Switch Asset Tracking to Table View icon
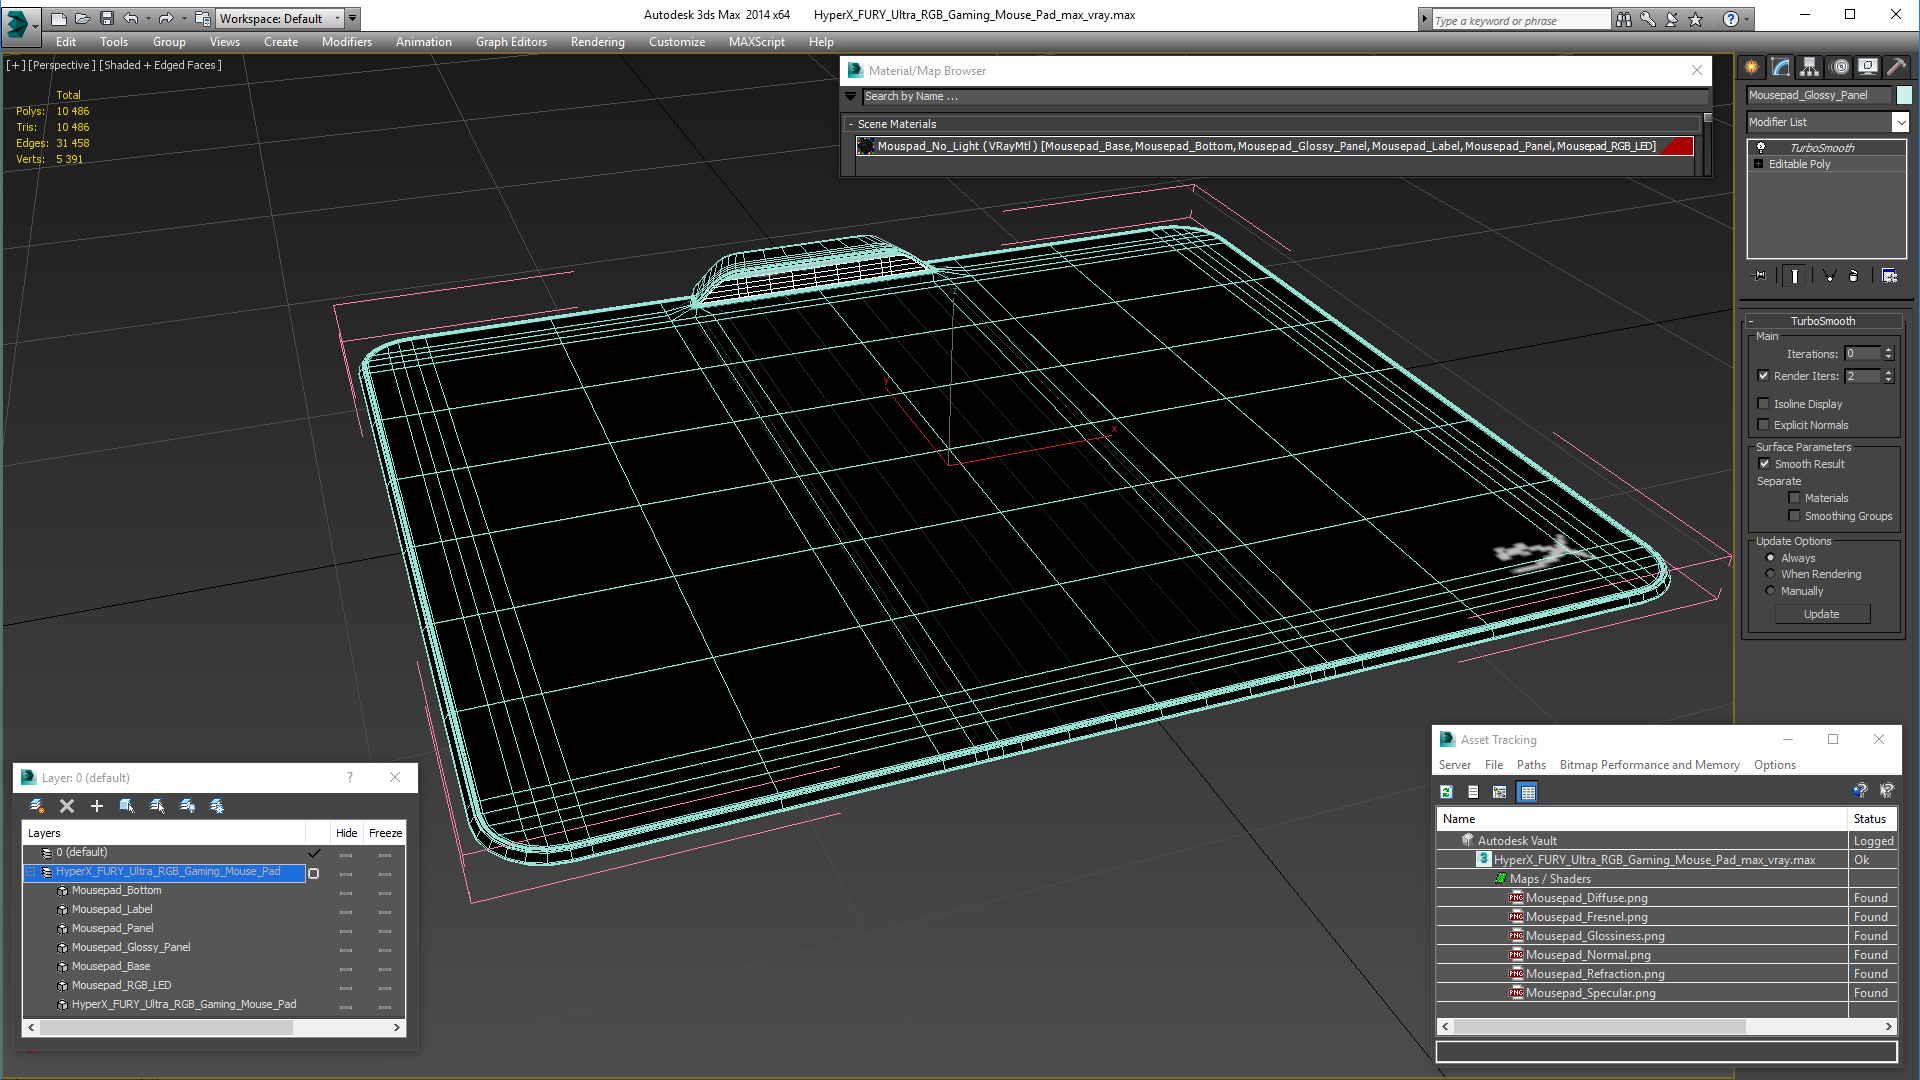Viewport: 1920px width, 1080px height. click(1528, 792)
